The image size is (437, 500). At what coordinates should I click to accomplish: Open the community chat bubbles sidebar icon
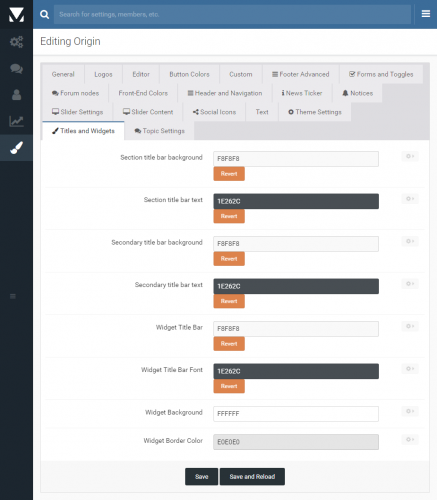point(16,69)
